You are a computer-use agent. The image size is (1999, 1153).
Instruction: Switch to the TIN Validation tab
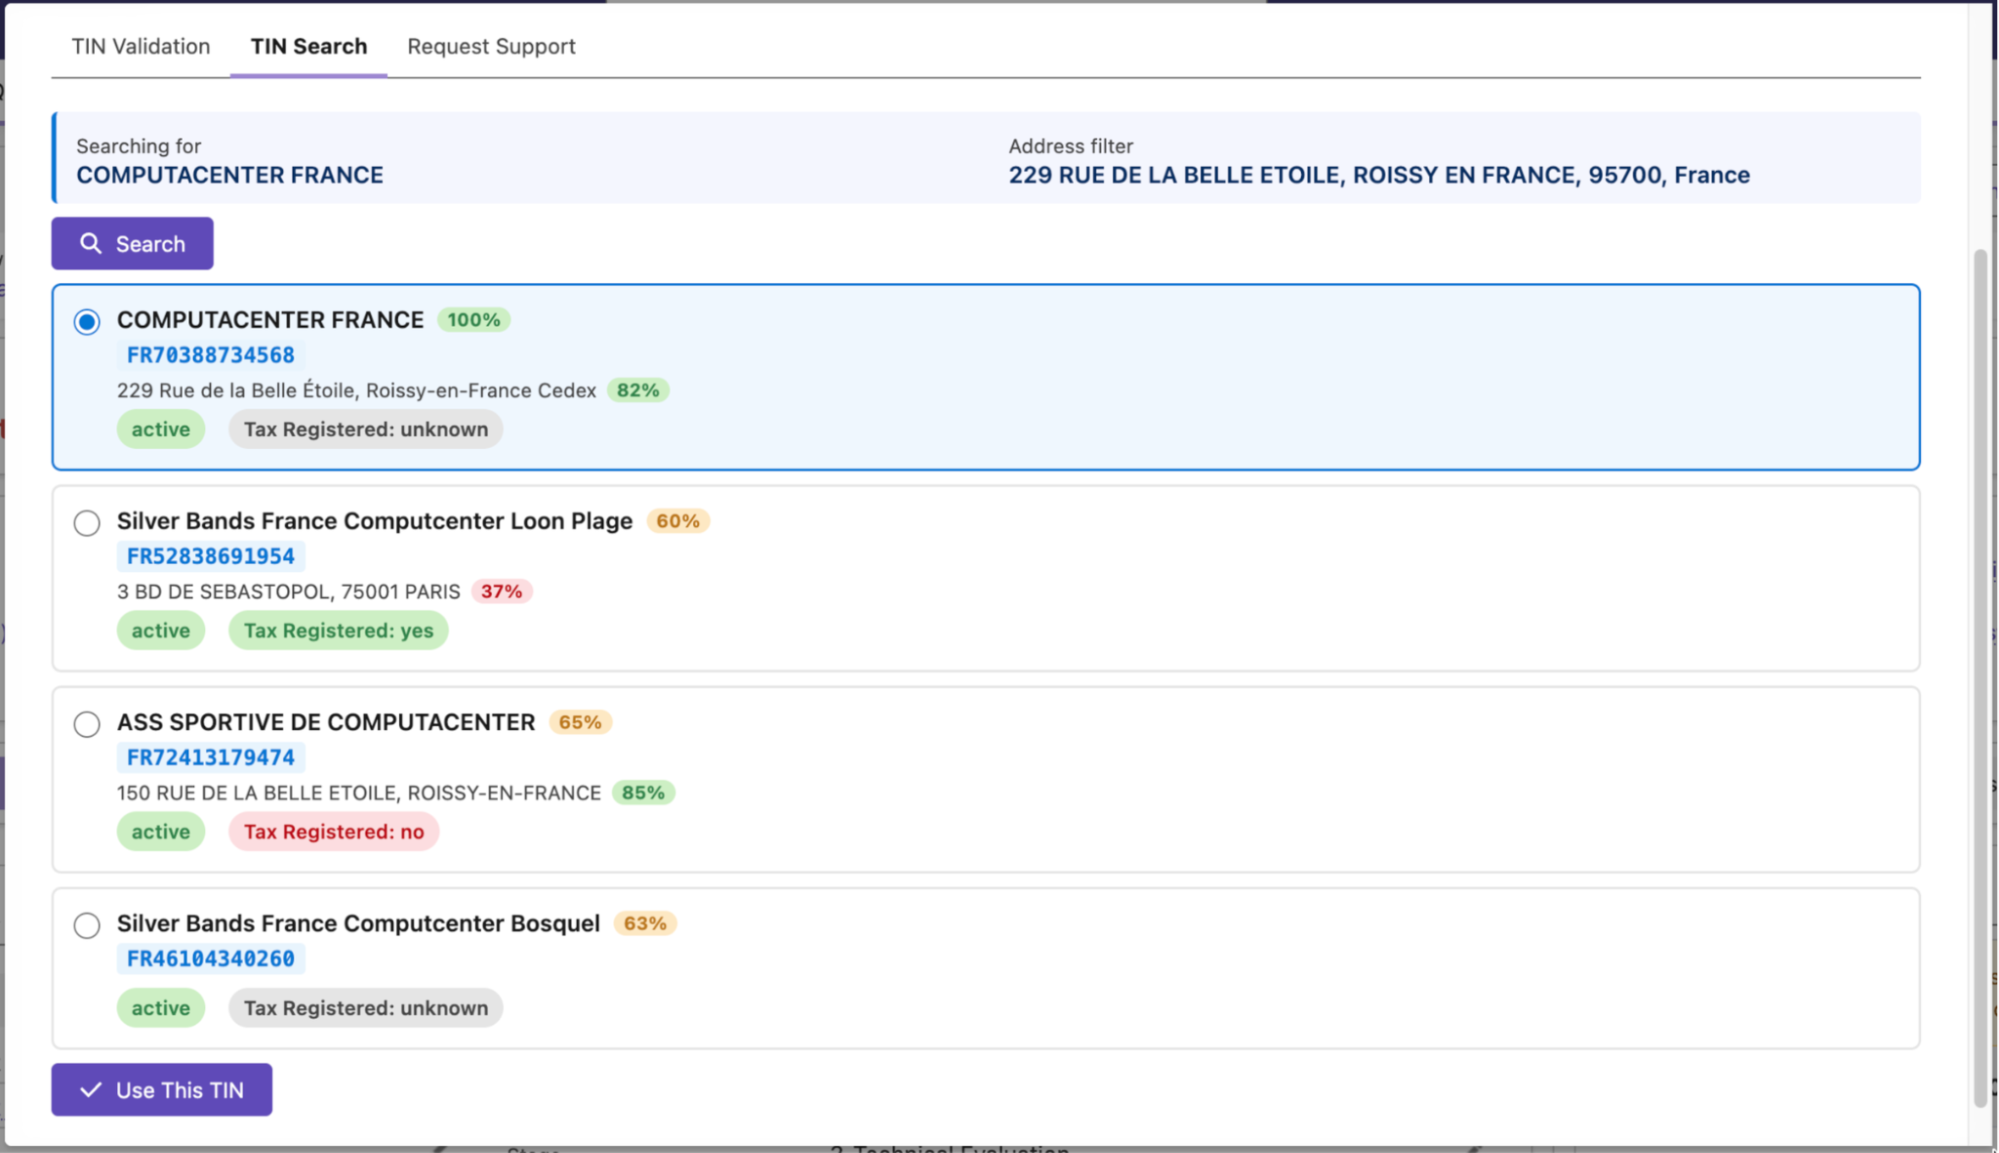click(141, 46)
